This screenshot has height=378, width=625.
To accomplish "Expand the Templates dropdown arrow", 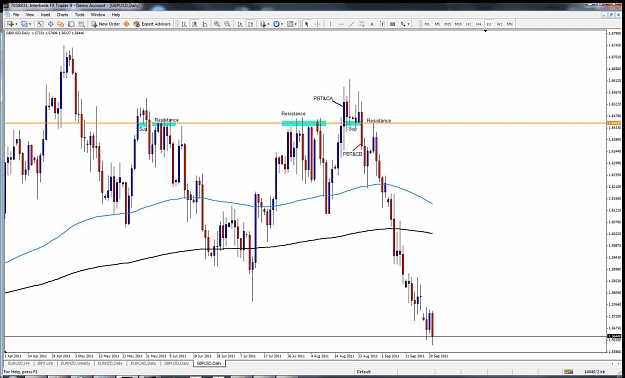I will tap(296, 24).
